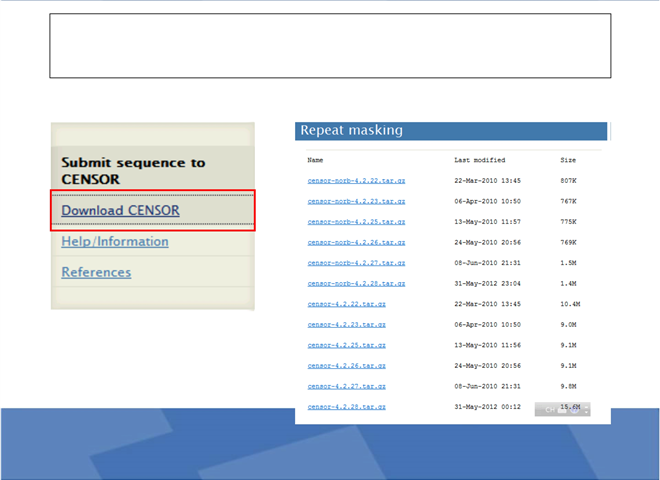The width and height of the screenshot is (660, 480).
Task: Click modified date of censor-4.2.27.tar.gz
Action: [x=487, y=386]
